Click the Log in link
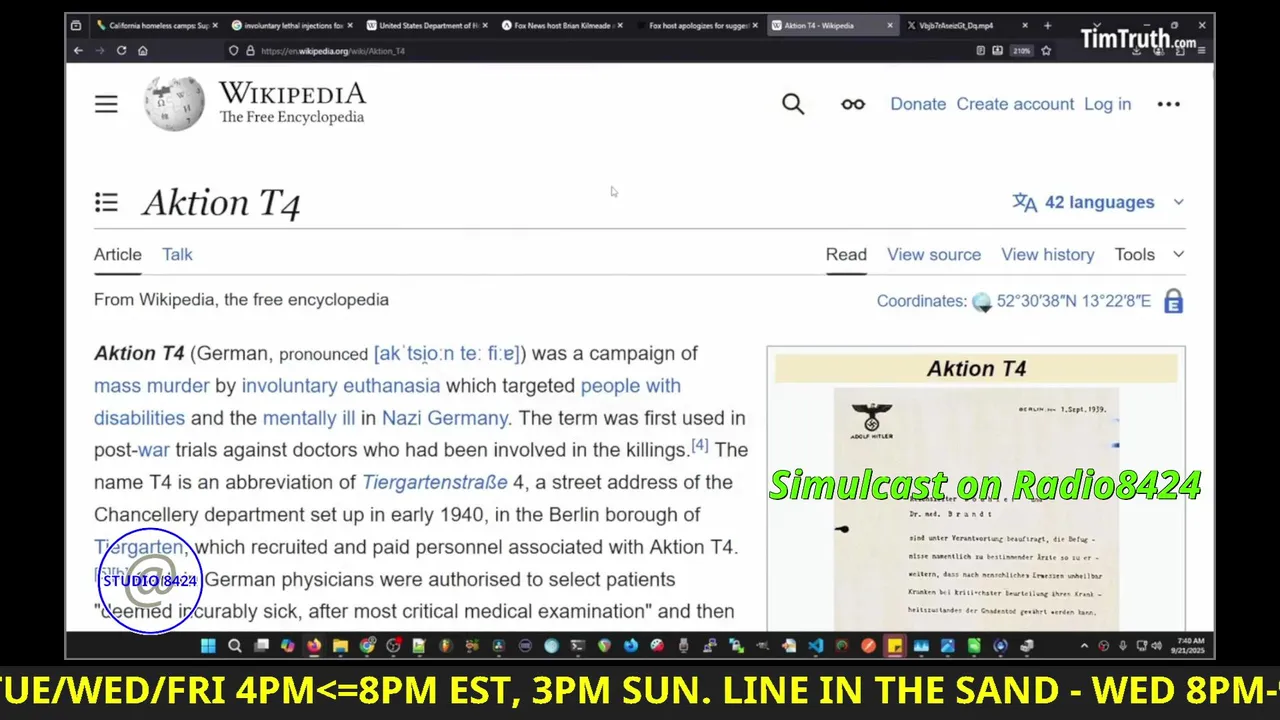The width and height of the screenshot is (1280, 720). 1108,104
